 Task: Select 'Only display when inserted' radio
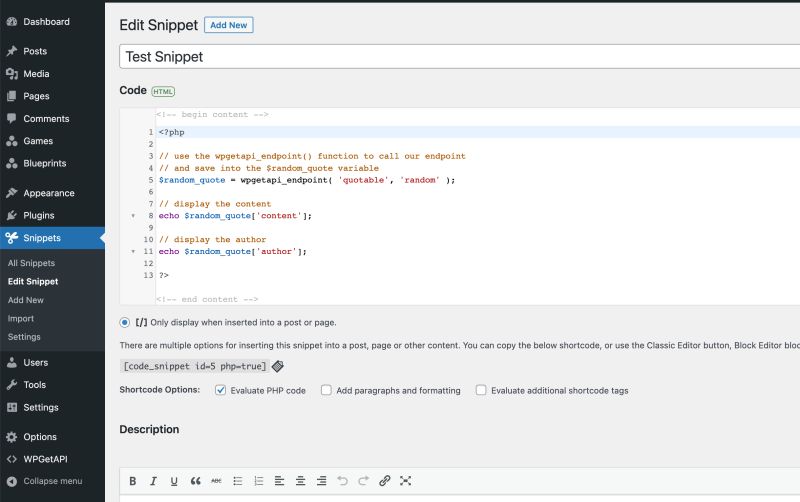(x=124, y=322)
